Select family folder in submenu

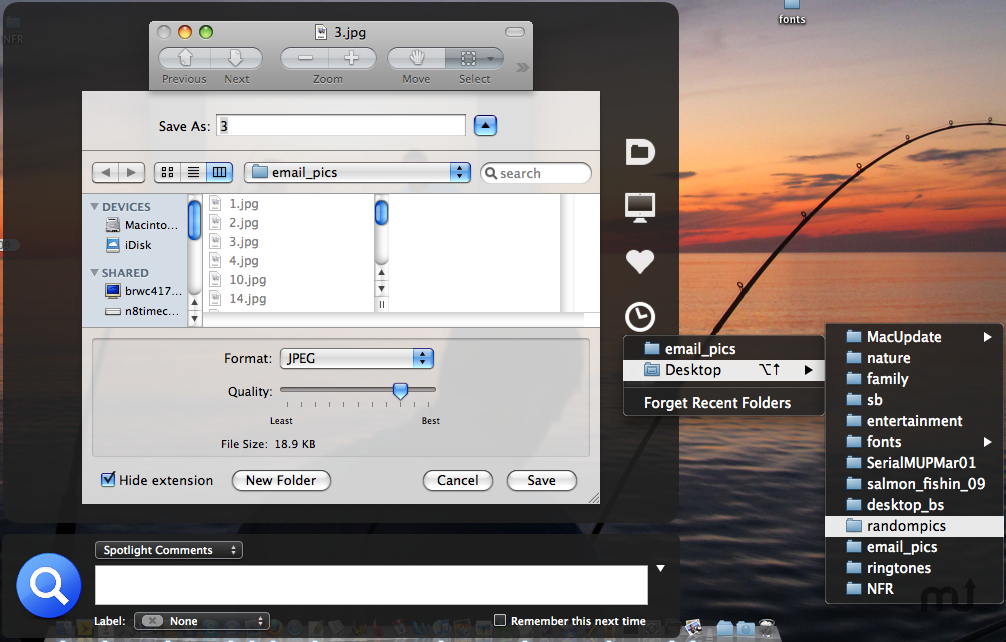pos(914,378)
